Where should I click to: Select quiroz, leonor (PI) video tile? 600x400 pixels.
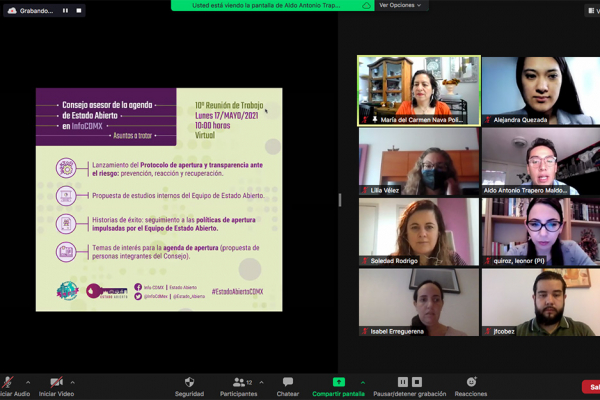click(x=541, y=232)
